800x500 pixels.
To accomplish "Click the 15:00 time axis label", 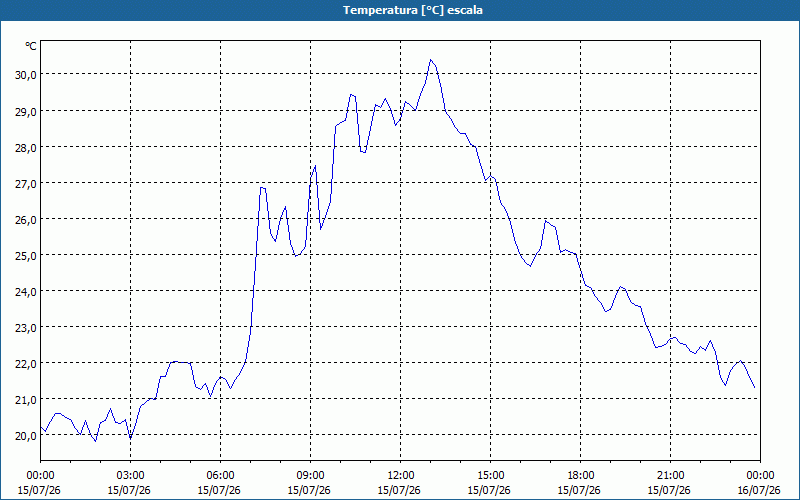I will (490, 476).
